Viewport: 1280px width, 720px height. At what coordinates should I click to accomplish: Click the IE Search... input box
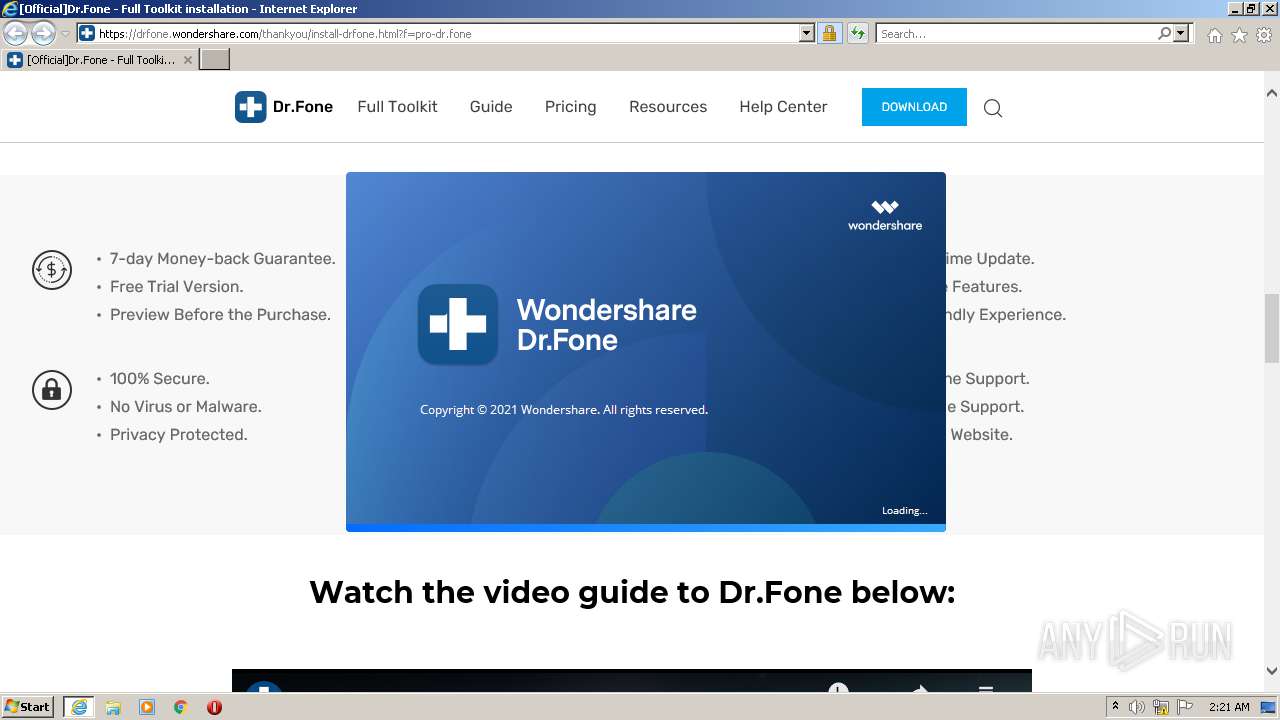coord(1015,33)
